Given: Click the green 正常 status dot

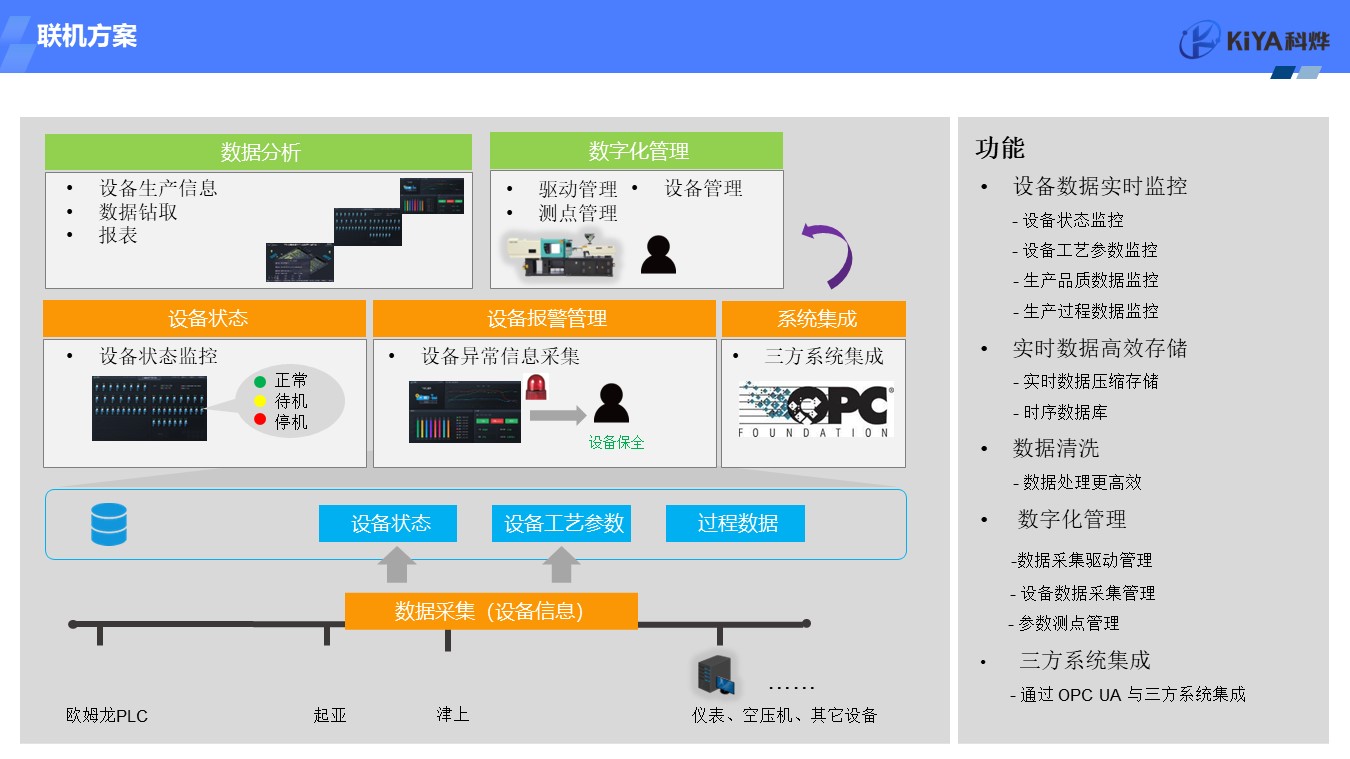Looking at the screenshot, I should coord(260,381).
